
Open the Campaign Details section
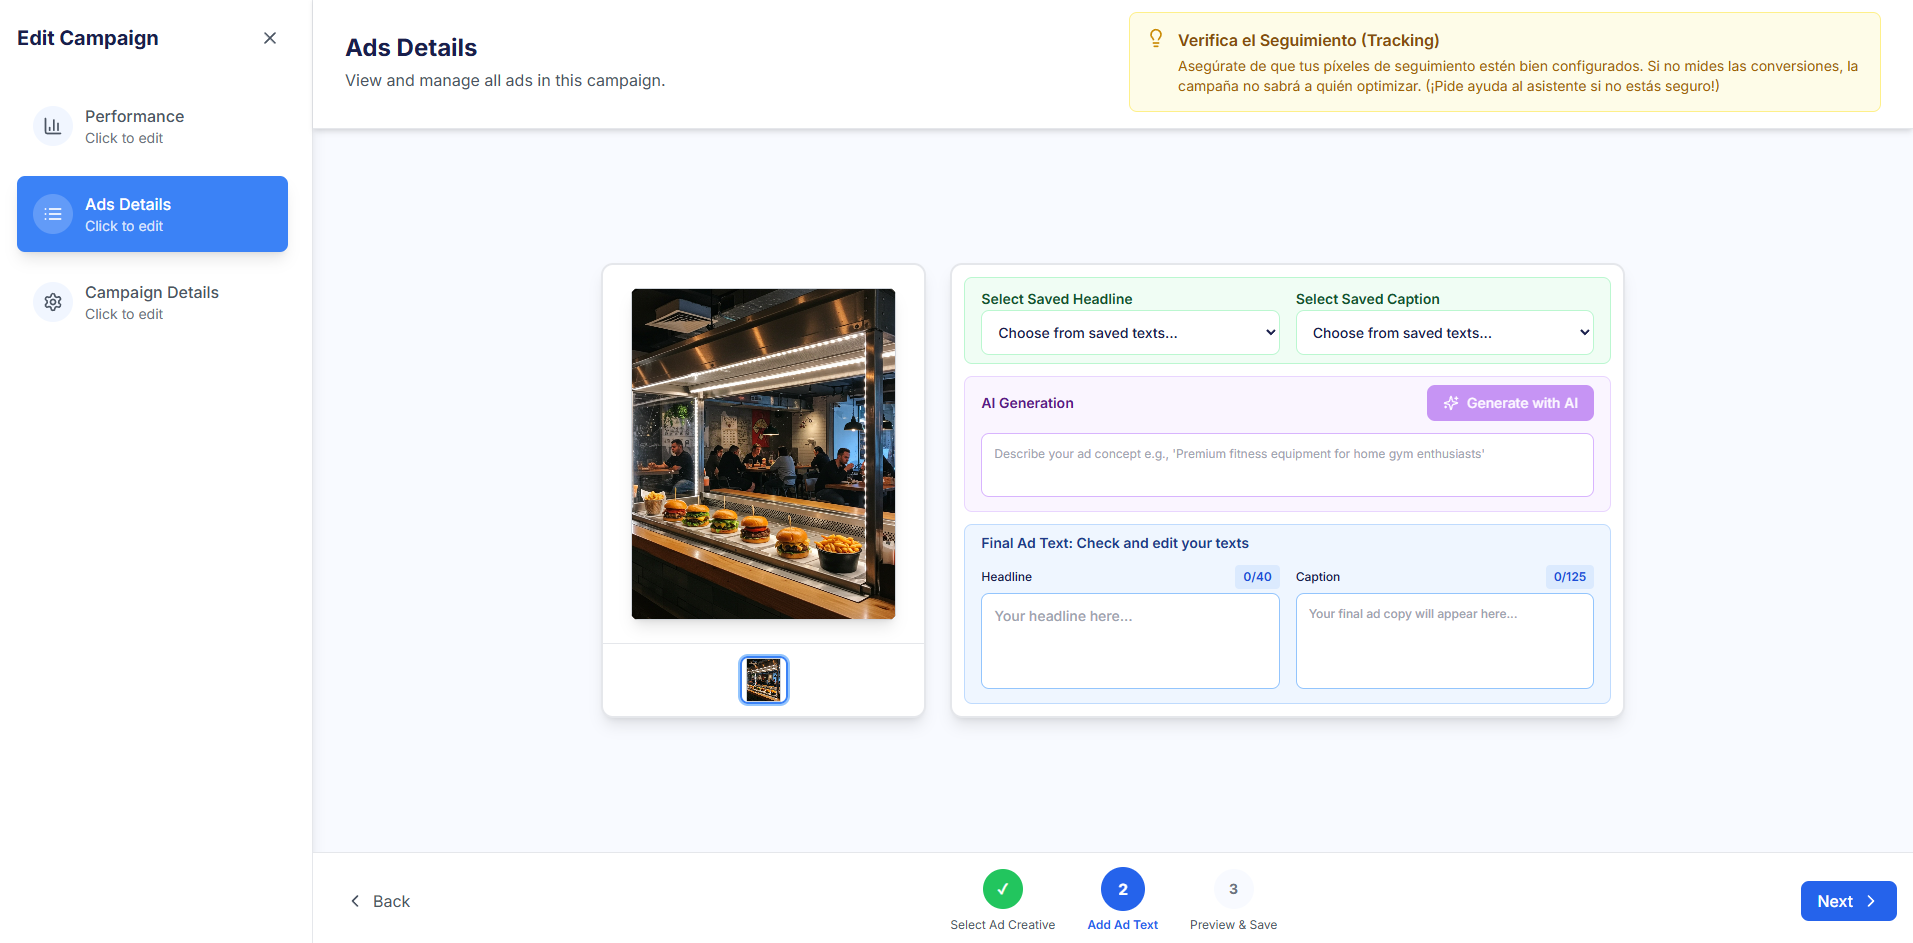point(152,302)
